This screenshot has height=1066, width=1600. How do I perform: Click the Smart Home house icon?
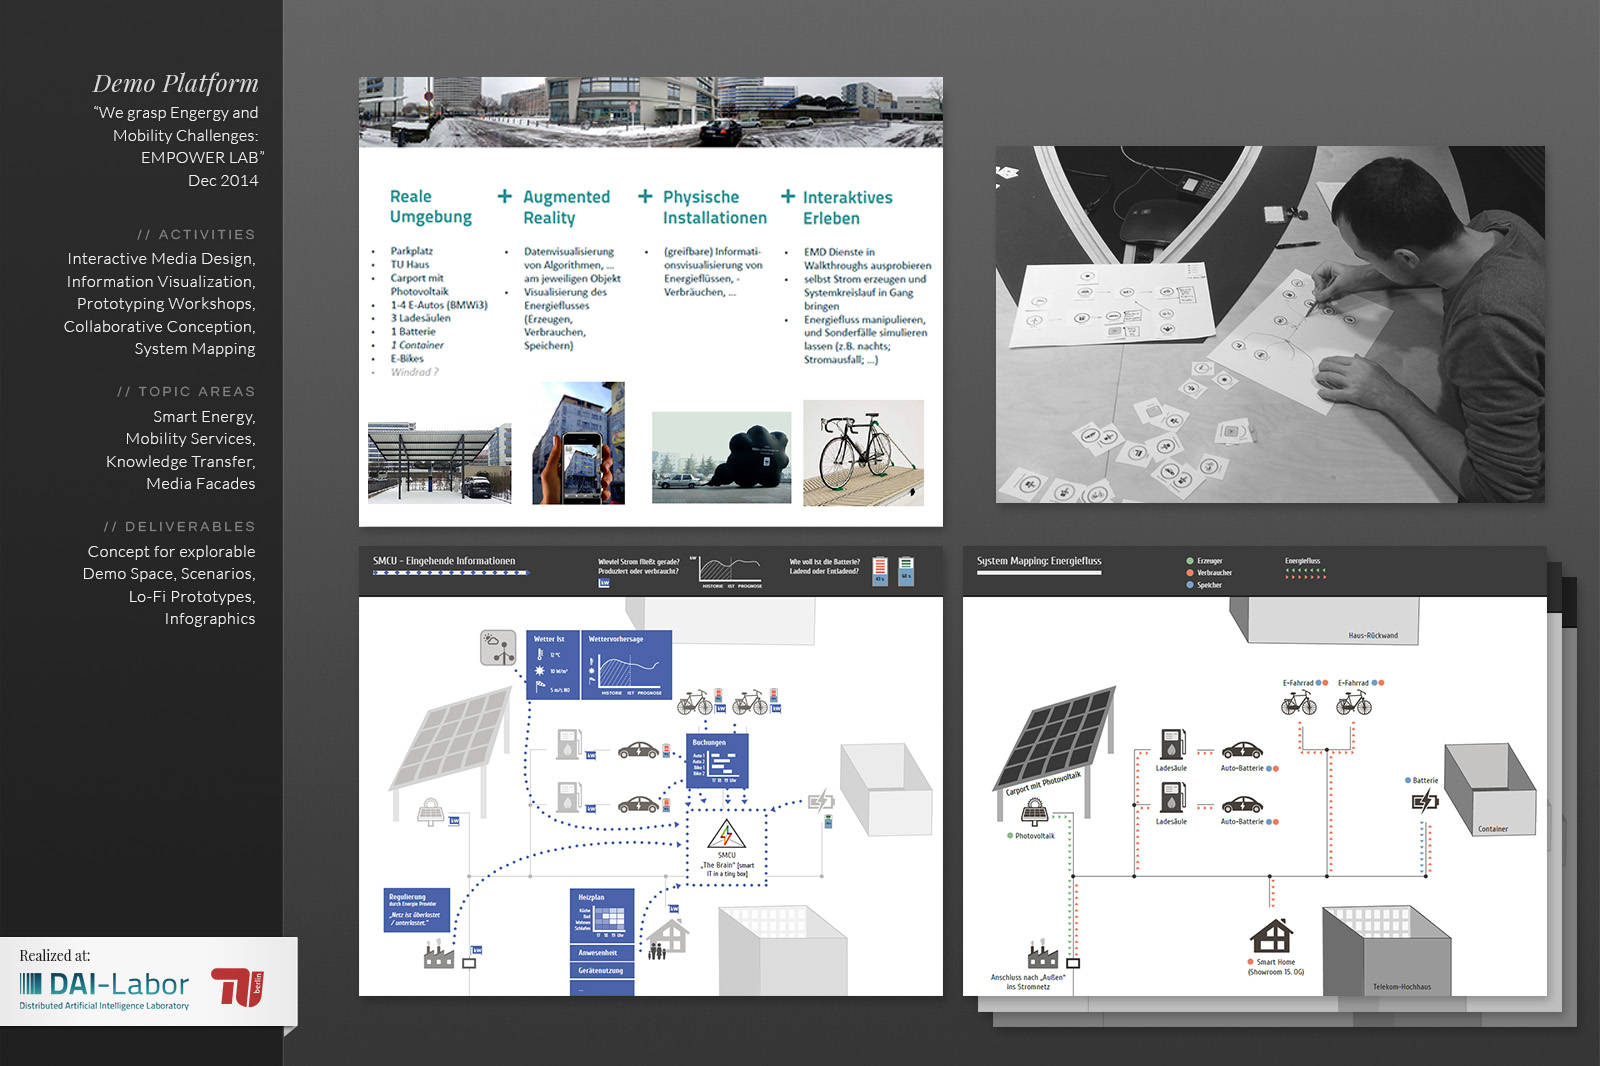click(x=1271, y=936)
